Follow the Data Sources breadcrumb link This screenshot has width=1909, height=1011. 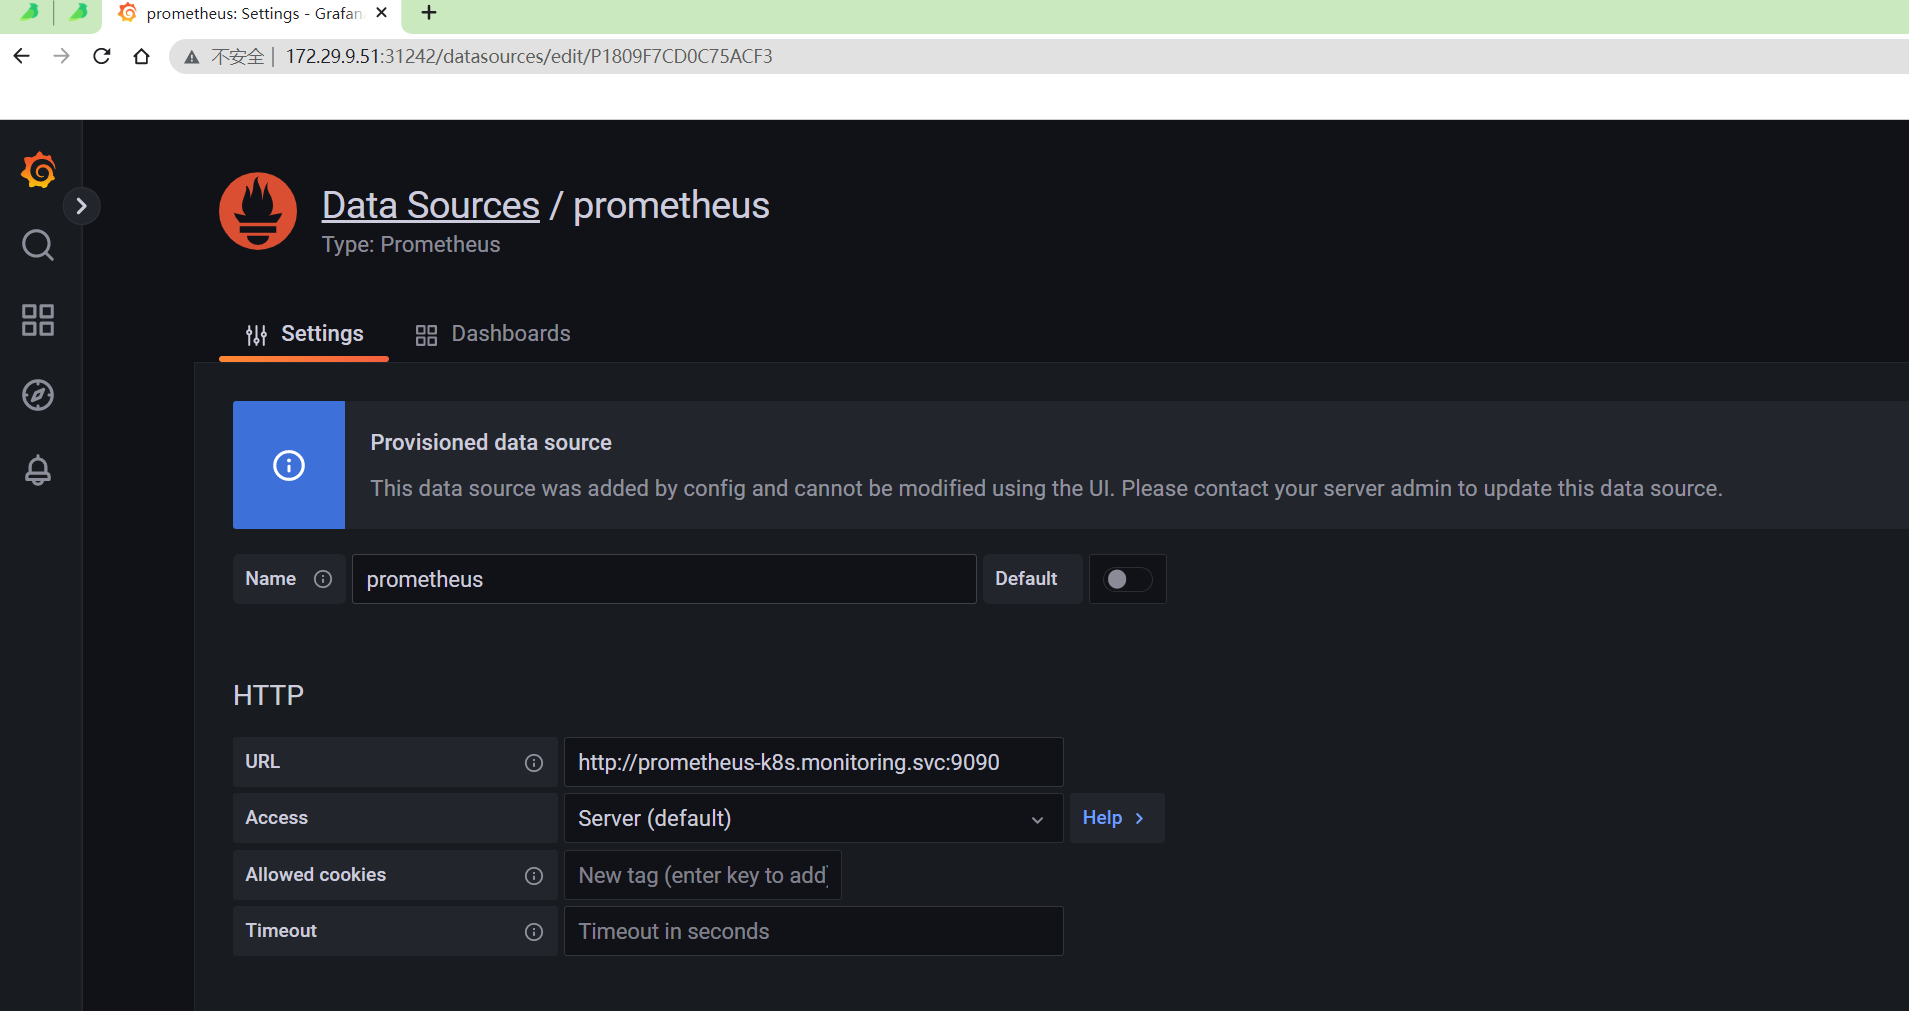click(431, 205)
